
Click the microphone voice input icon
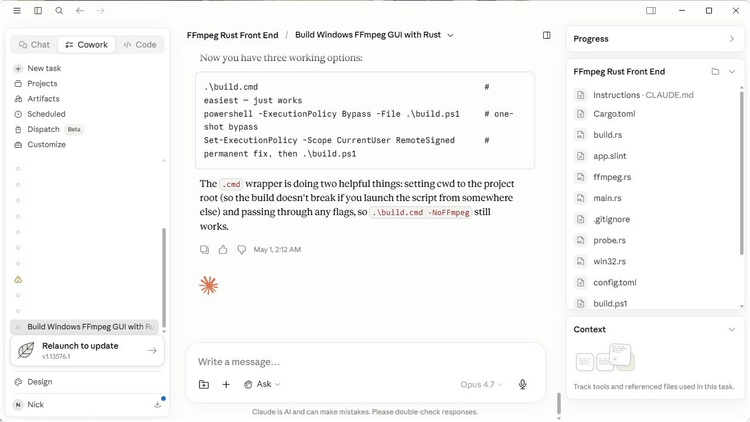click(523, 384)
